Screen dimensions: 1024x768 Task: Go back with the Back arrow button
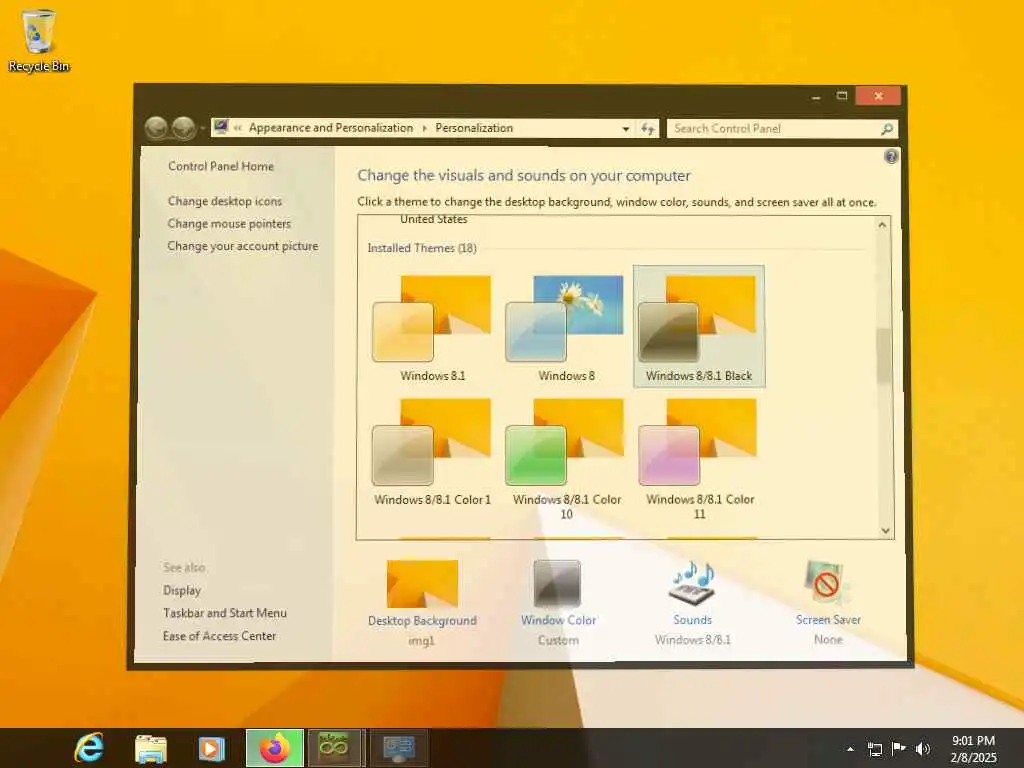pyautogui.click(x=157, y=128)
